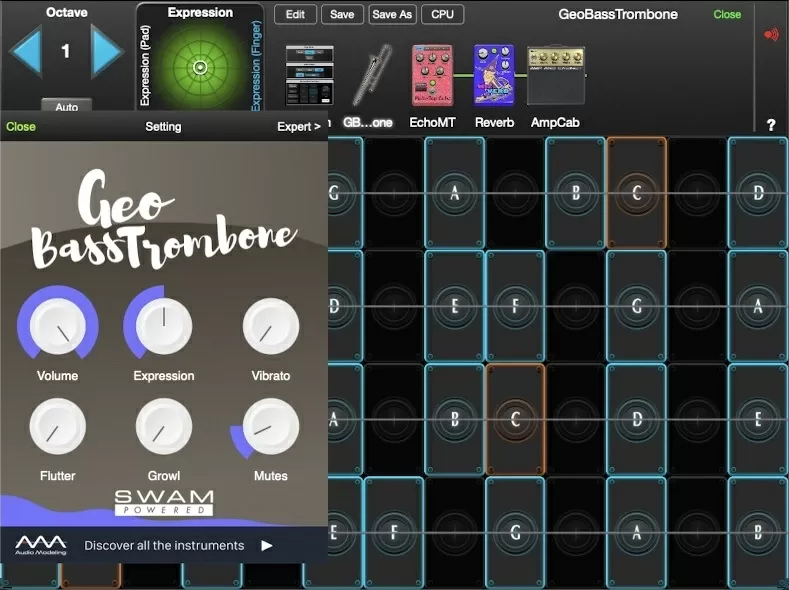Tap E pad in second row
Viewport: 789px width, 590px height.
tap(455, 306)
